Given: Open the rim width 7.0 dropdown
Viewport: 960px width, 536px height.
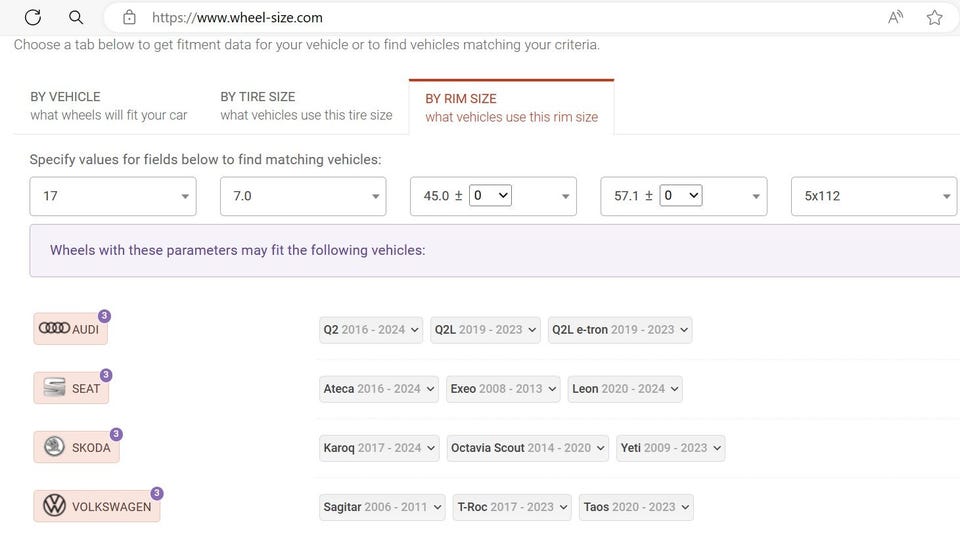Looking at the screenshot, I should pos(303,196).
